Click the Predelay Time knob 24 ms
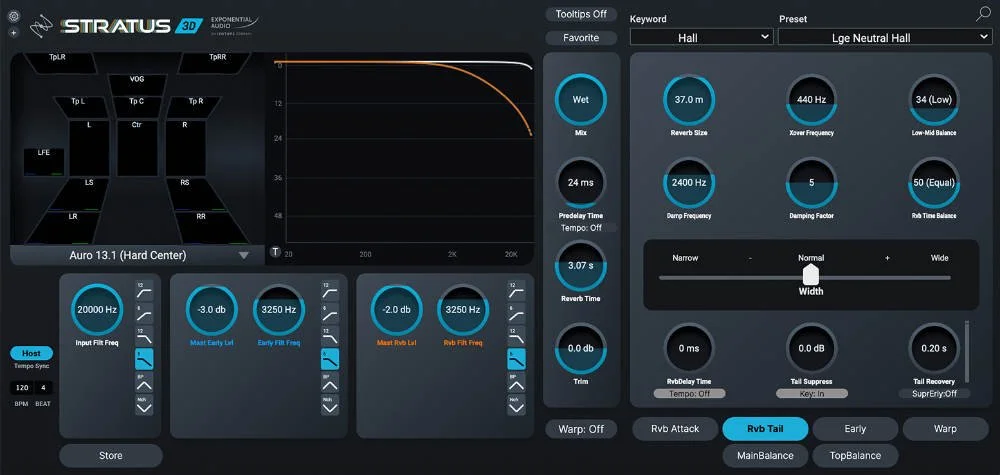Viewport: 1000px width, 475px height. [581, 182]
